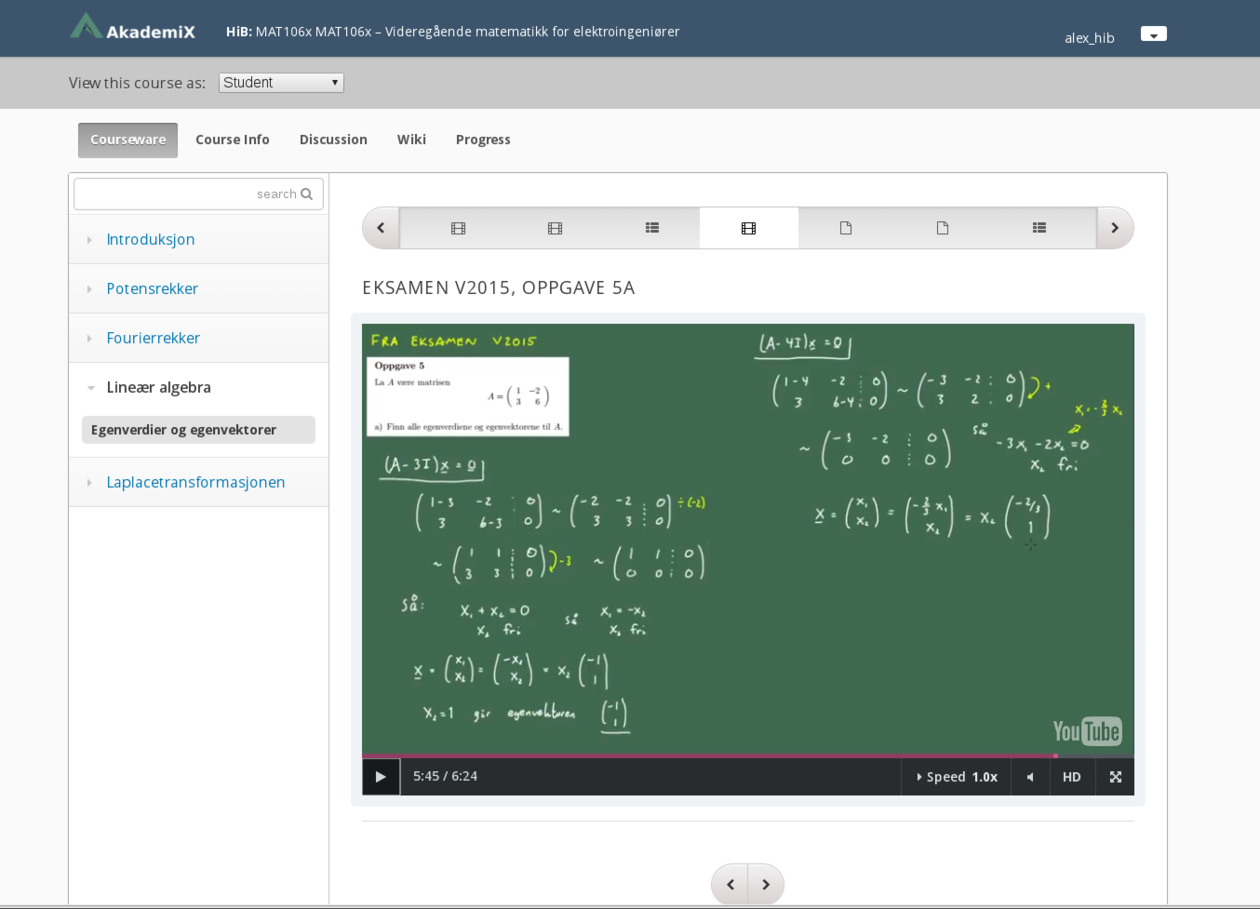The width and height of the screenshot is (1260, 909).
Task: Open the first problem list unit icon
Action: [652, 228]
